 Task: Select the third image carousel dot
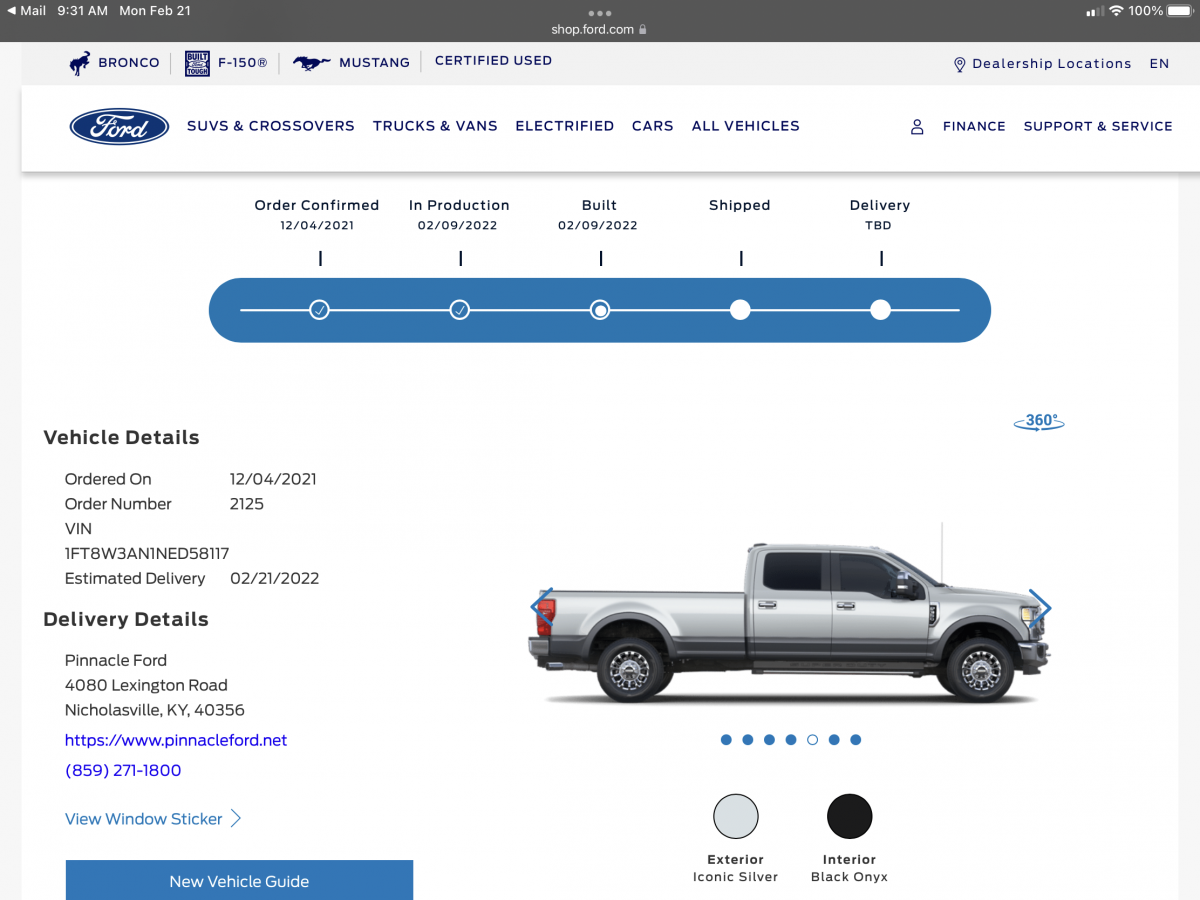tap(769, 740)
